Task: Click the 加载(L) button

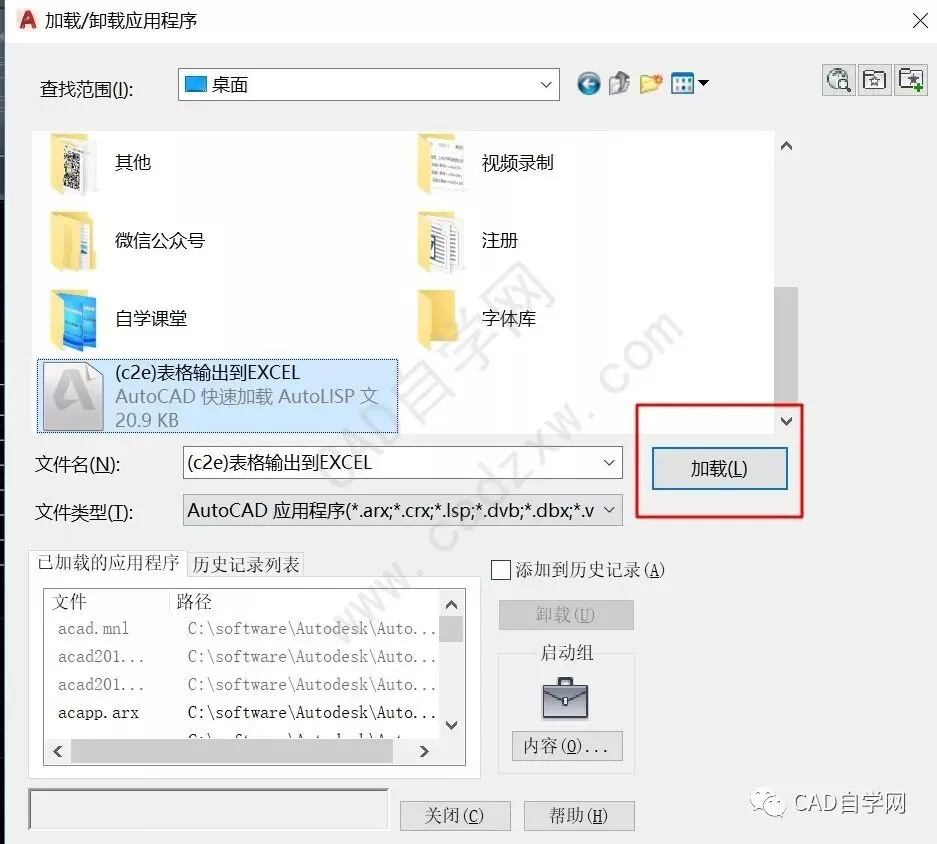Action: pyautogui.click(x=719, y=469)
